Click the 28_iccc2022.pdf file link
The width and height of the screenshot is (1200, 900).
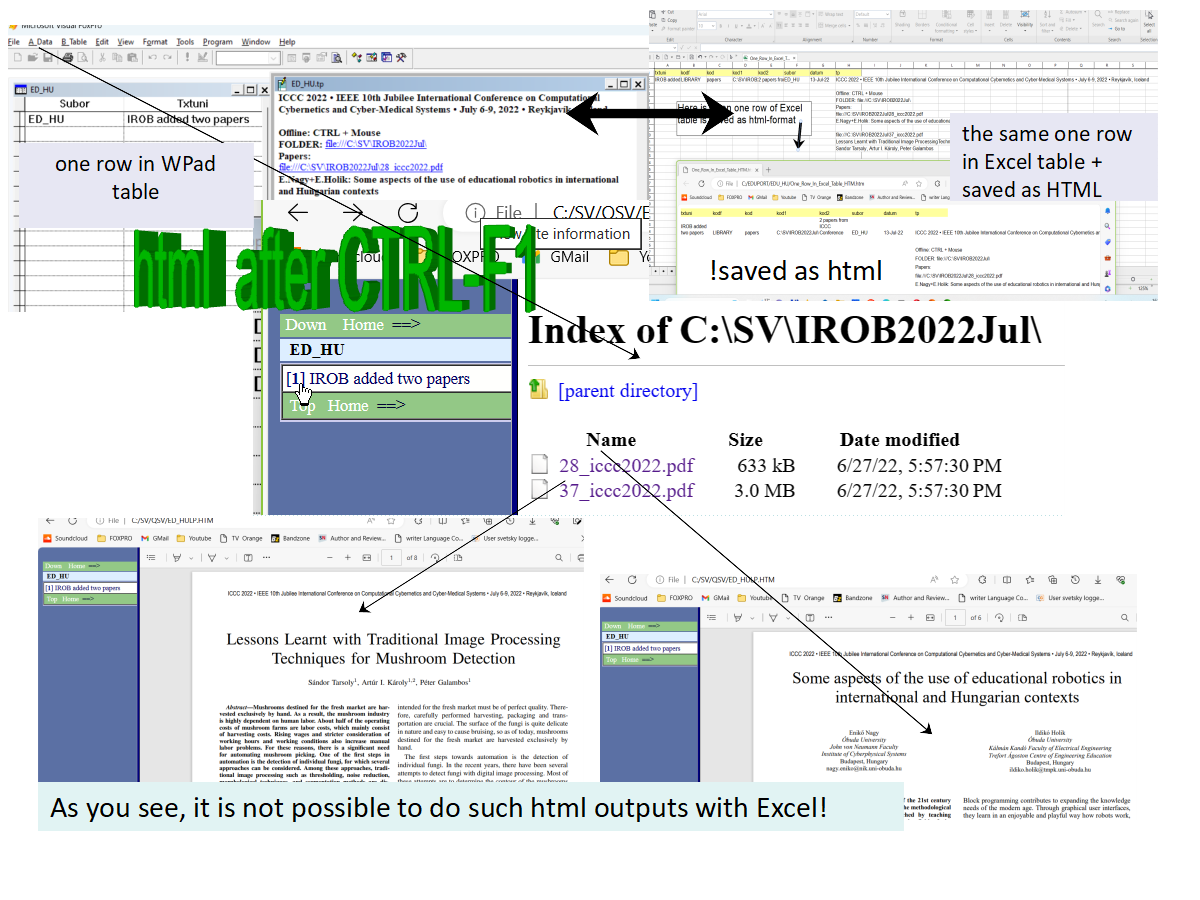[626, 465]
